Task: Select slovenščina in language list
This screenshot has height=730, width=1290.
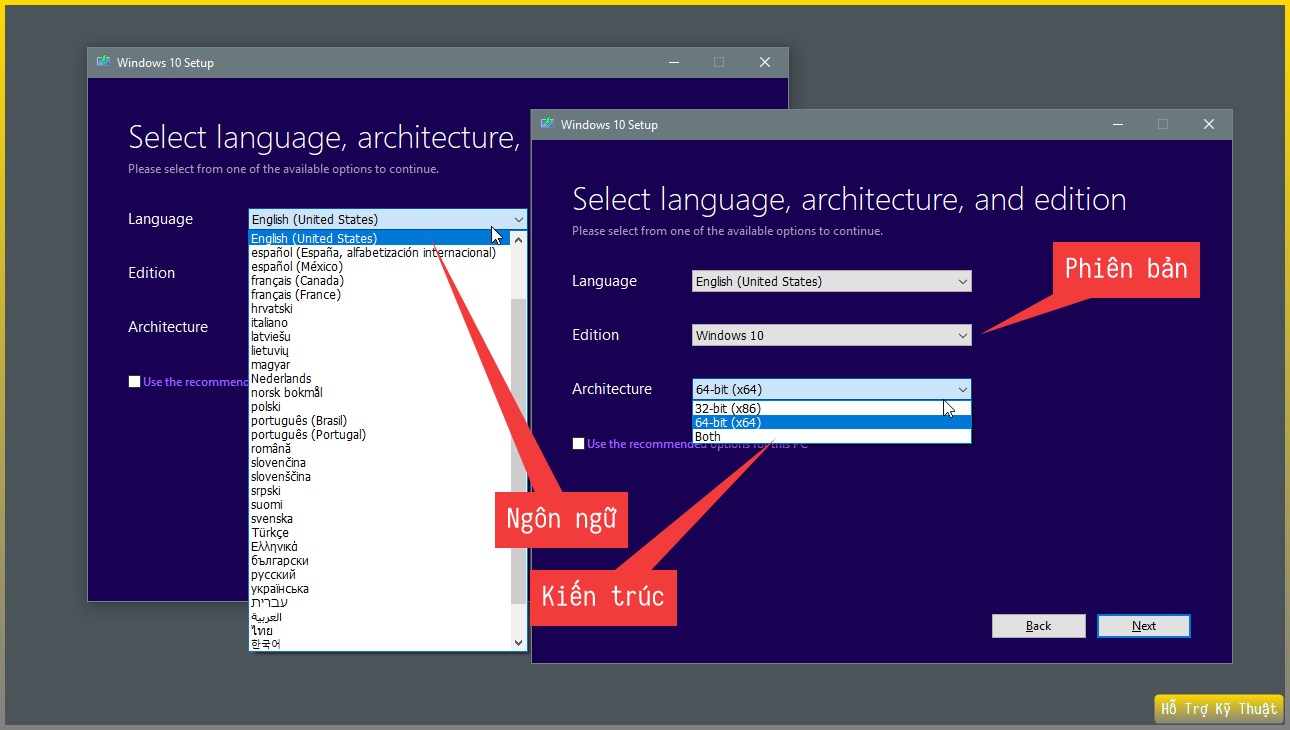Action: click(379, 476)
